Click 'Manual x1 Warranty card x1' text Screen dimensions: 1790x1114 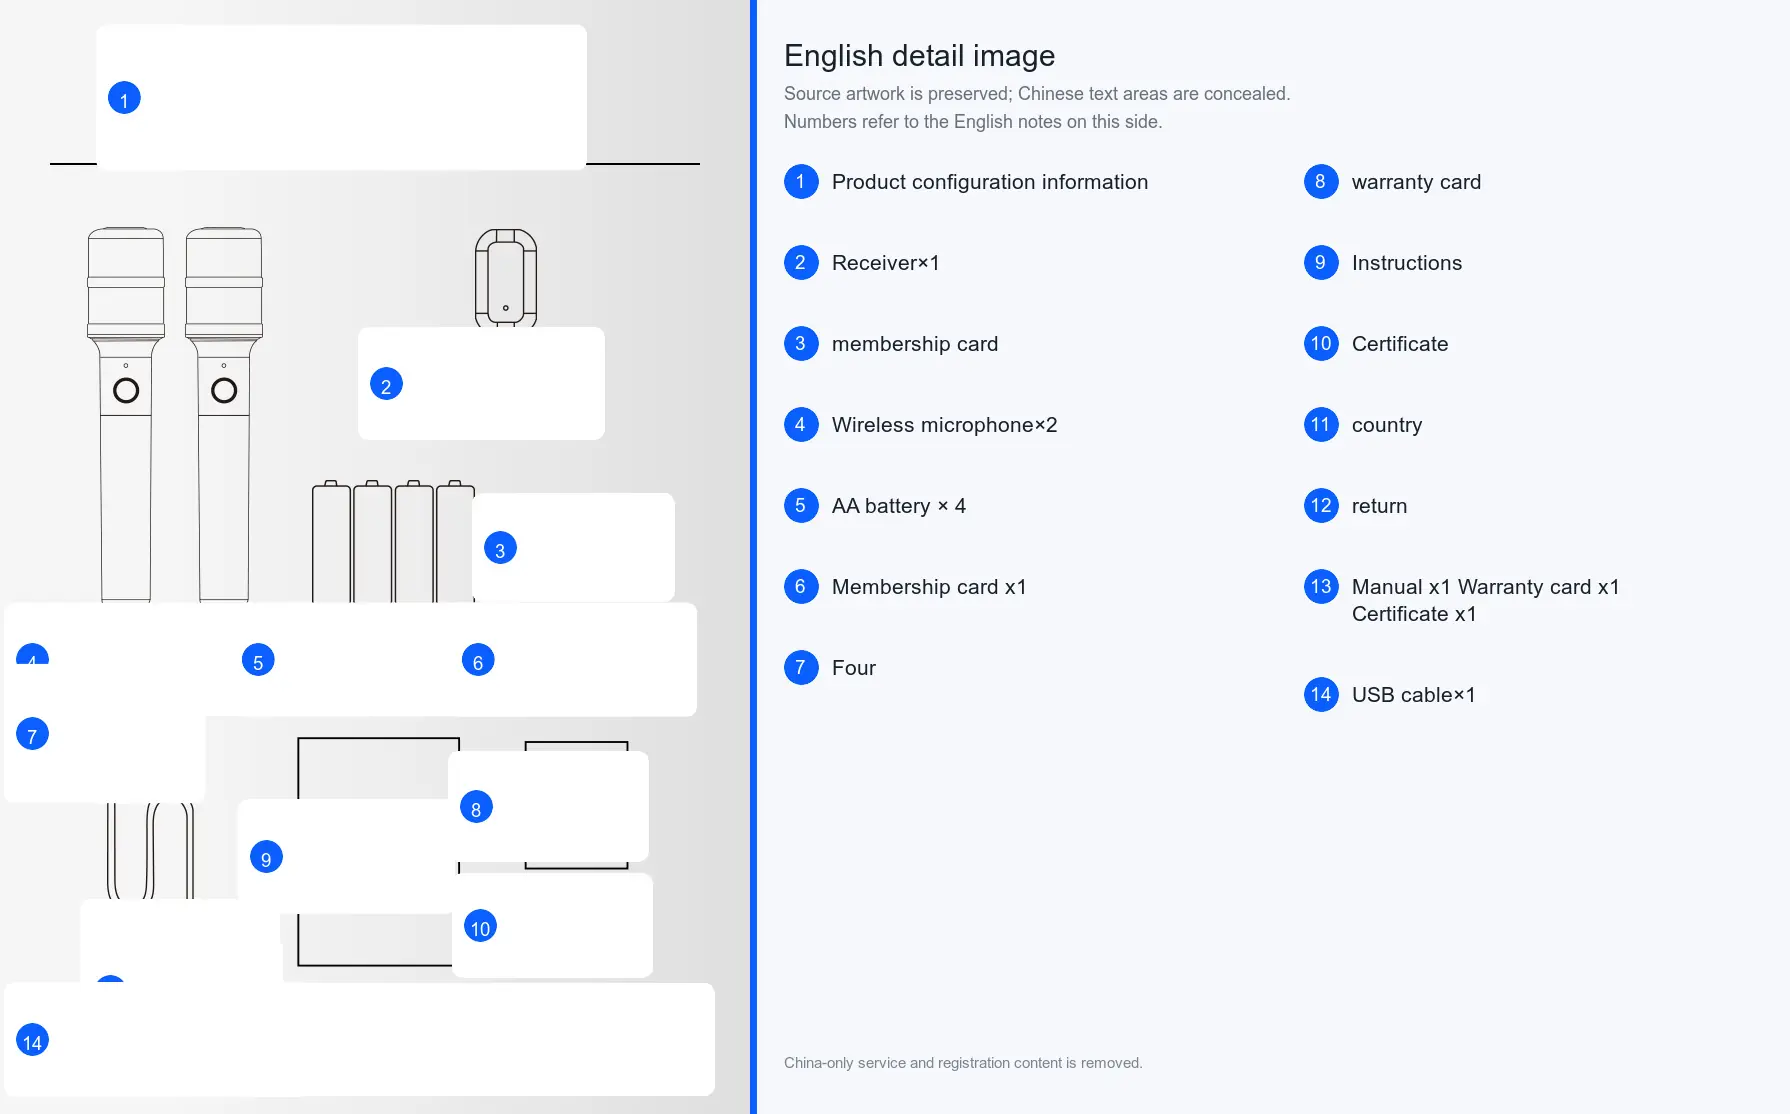(x=1486, y=587)
